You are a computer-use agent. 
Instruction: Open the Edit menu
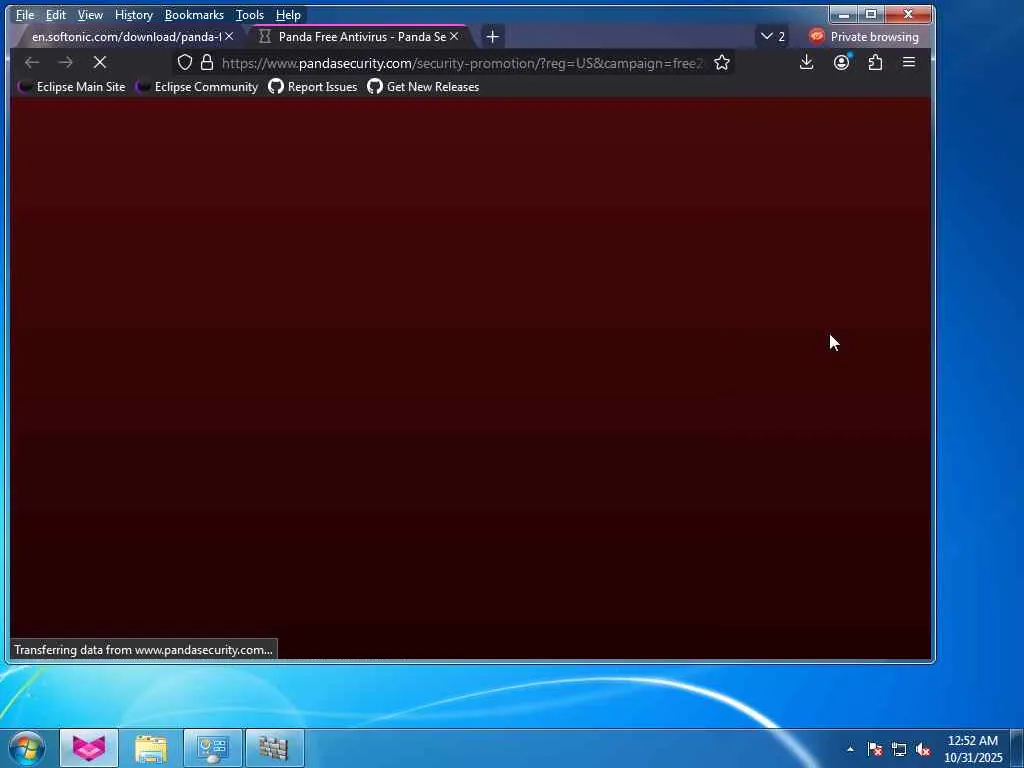[56, 14]
